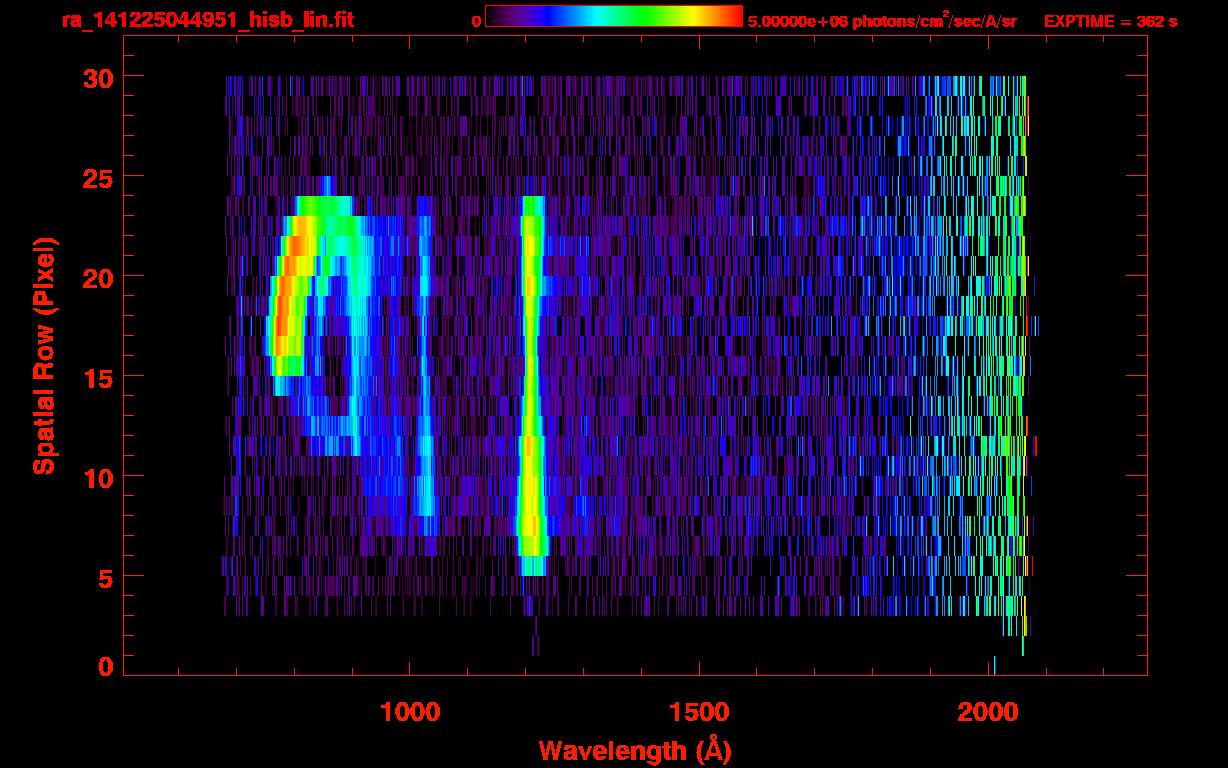This screenshot has height=768, width=1228.
Task: Click the y-axis tick label 0
Action: tap(105, 667)
